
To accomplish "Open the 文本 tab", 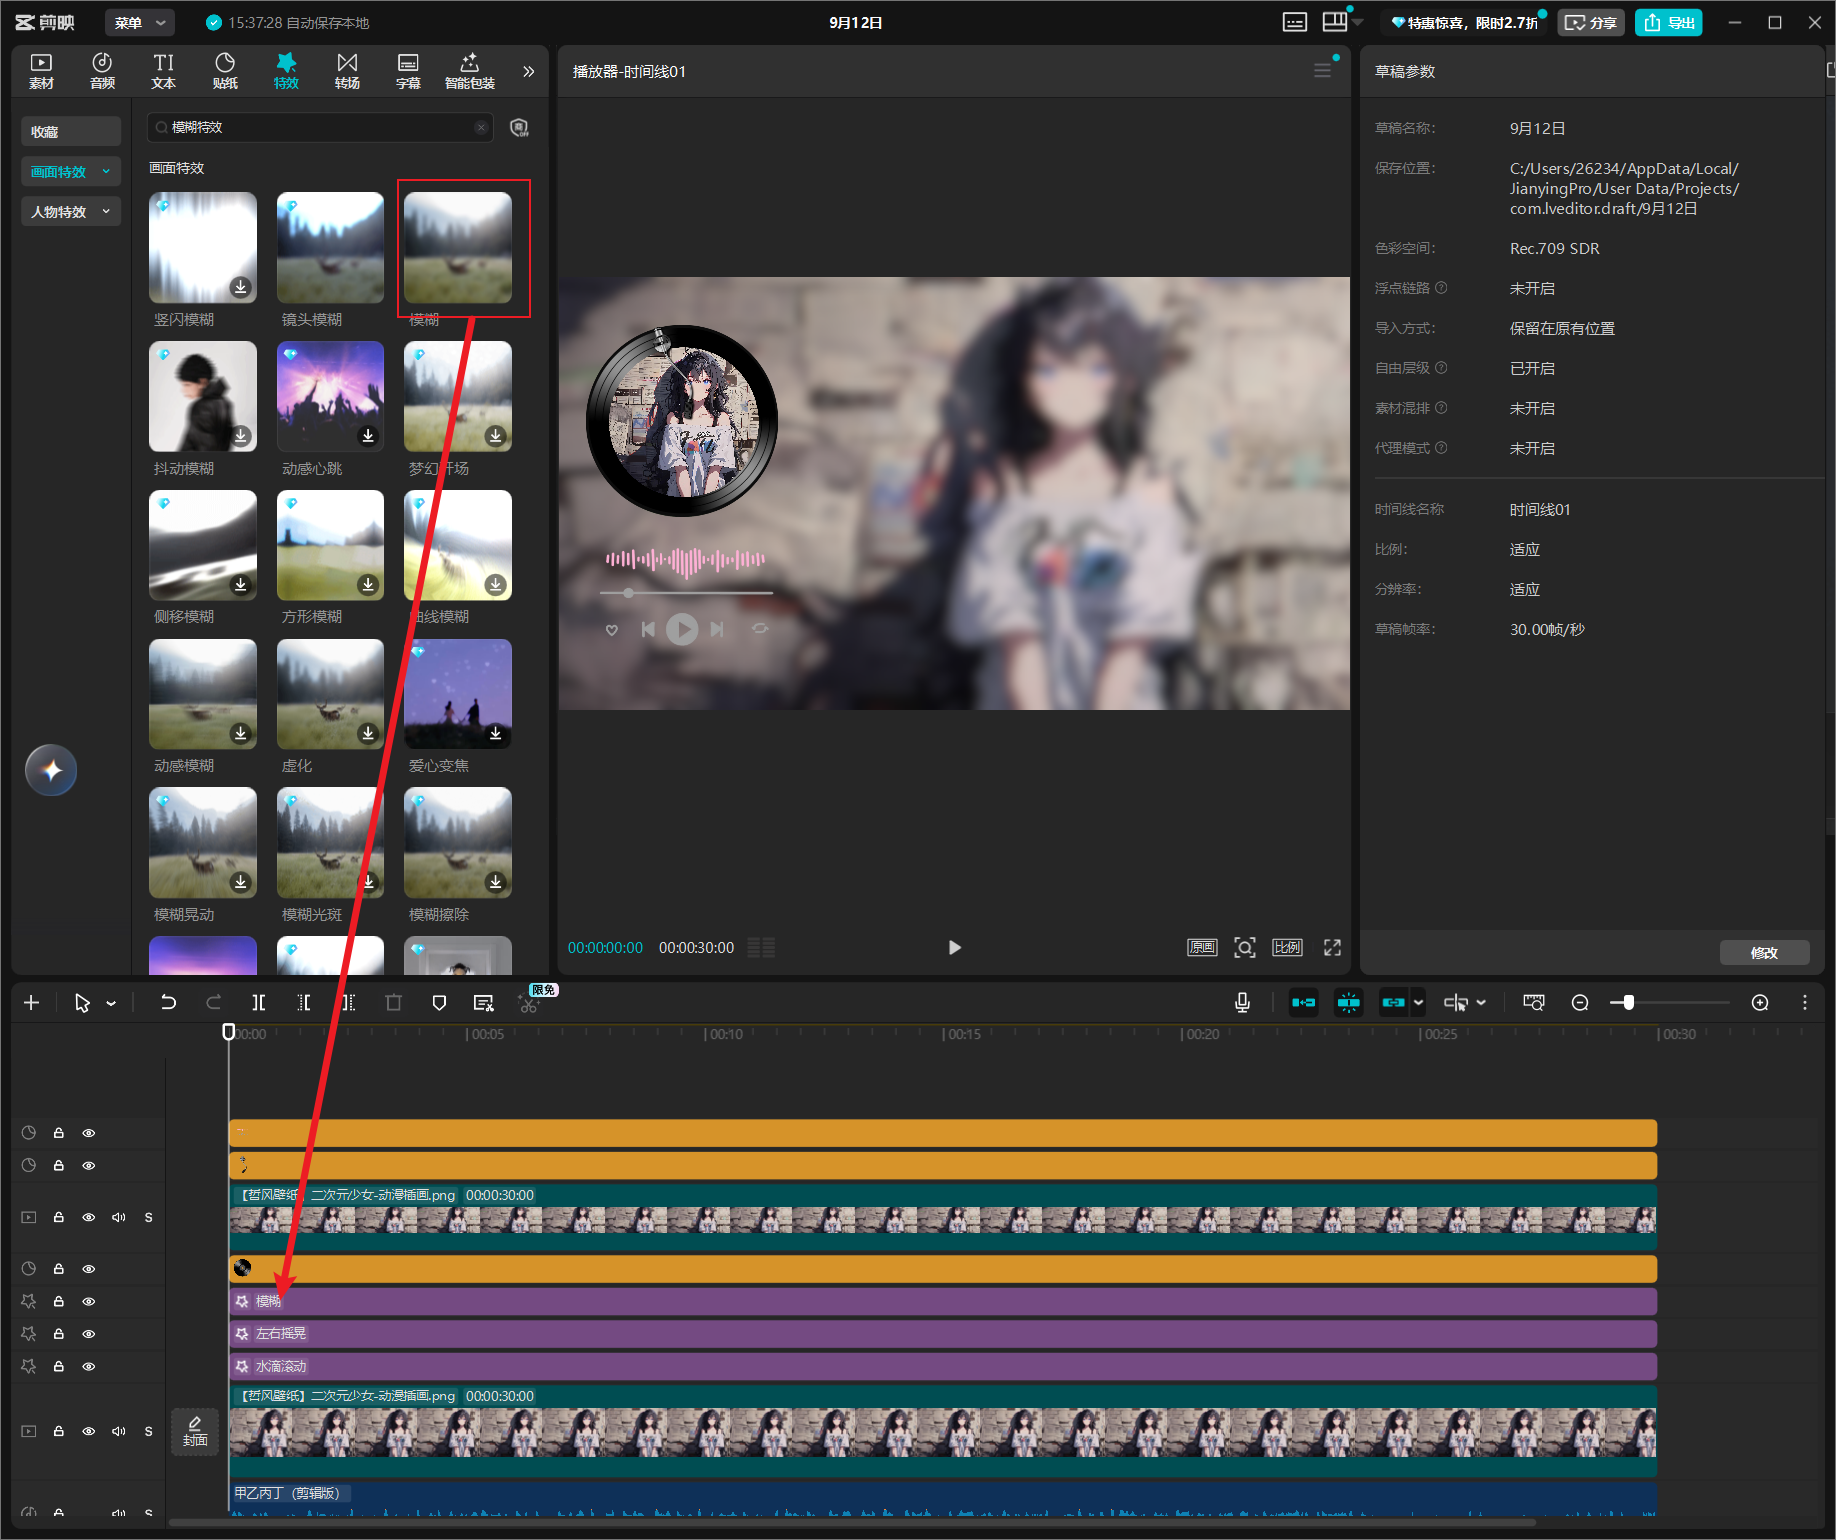I will 163,71.
